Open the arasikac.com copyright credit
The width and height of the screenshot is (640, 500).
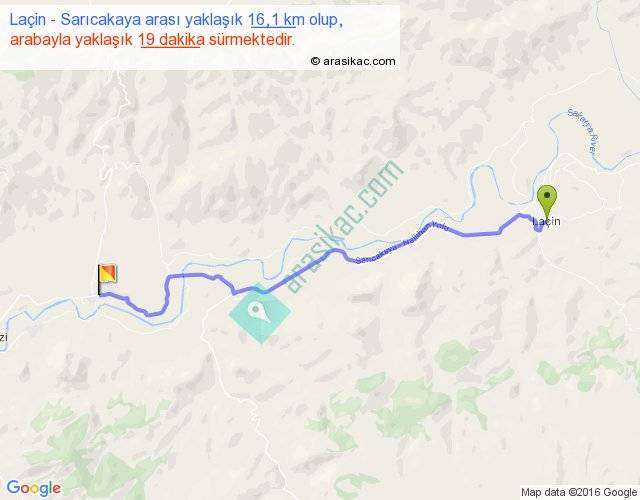point(353,61)
